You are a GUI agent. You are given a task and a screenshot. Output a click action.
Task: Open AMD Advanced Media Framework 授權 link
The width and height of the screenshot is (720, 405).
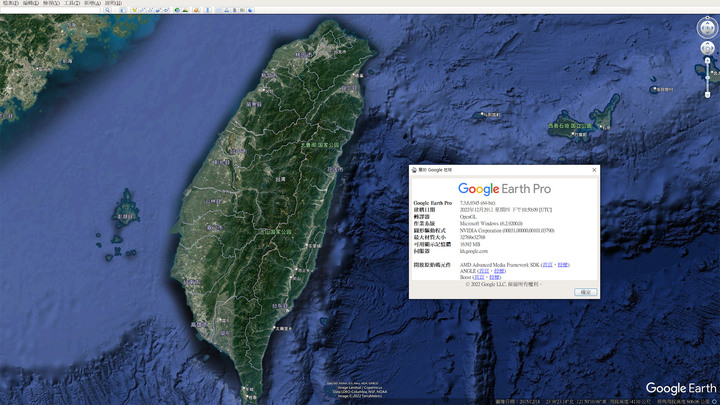point(562,265)
